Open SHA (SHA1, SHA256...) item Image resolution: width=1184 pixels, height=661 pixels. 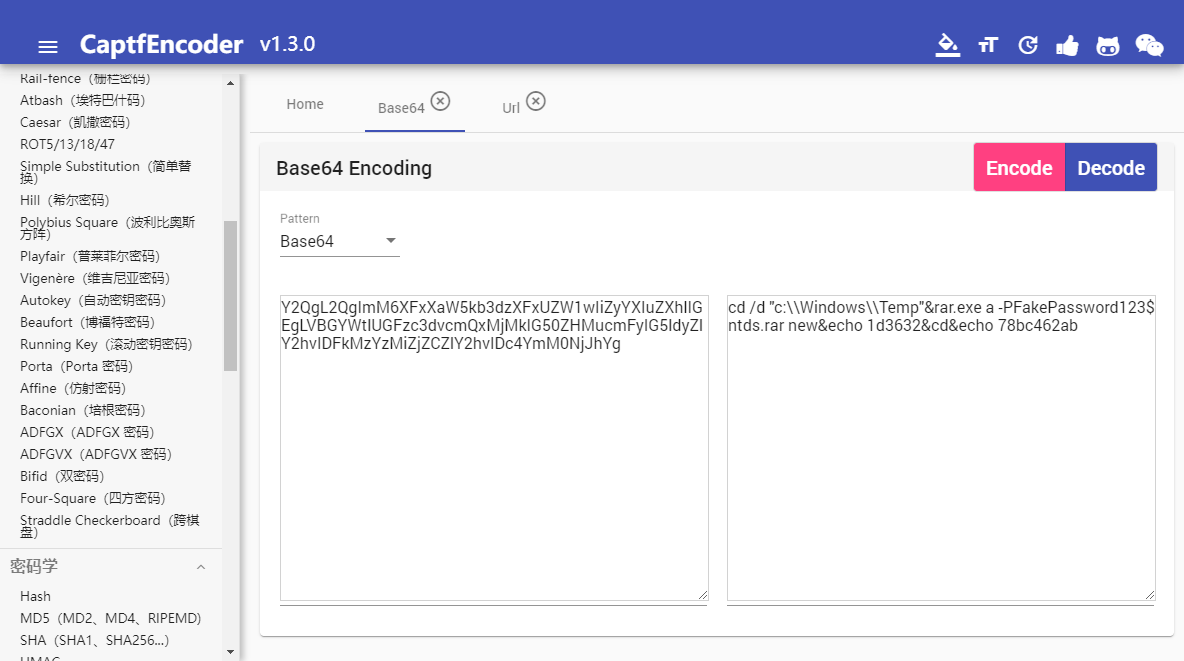click(94, 640)
